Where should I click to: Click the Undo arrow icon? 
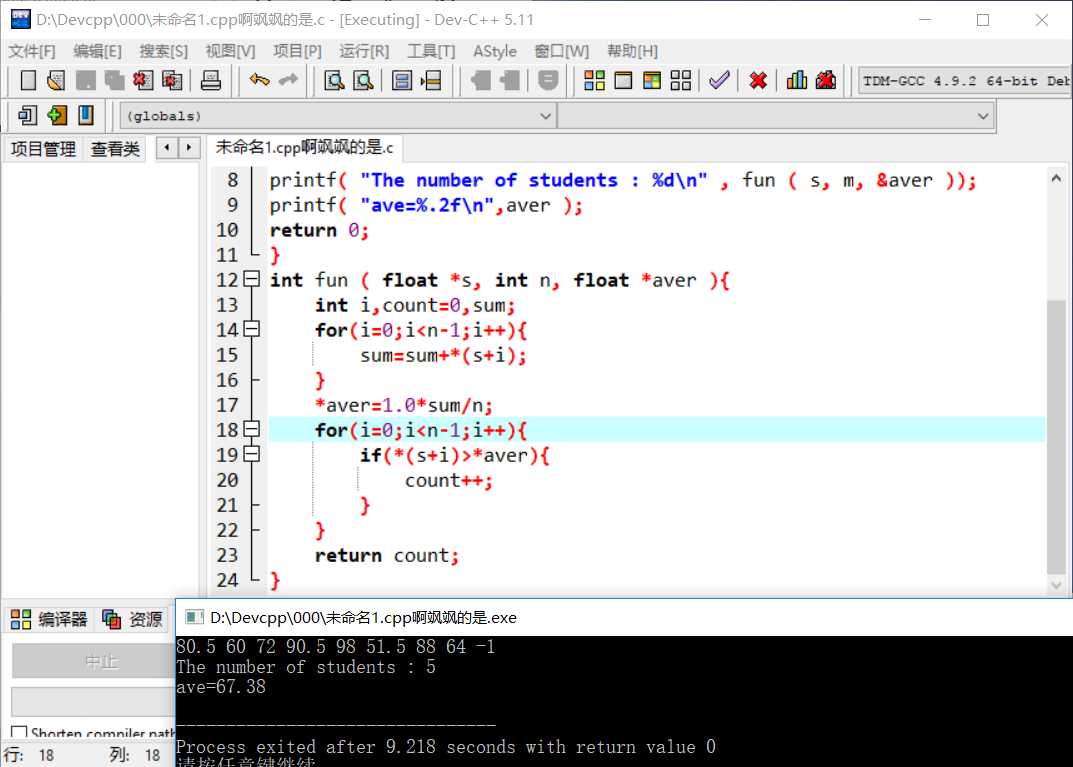pos(259,81)
